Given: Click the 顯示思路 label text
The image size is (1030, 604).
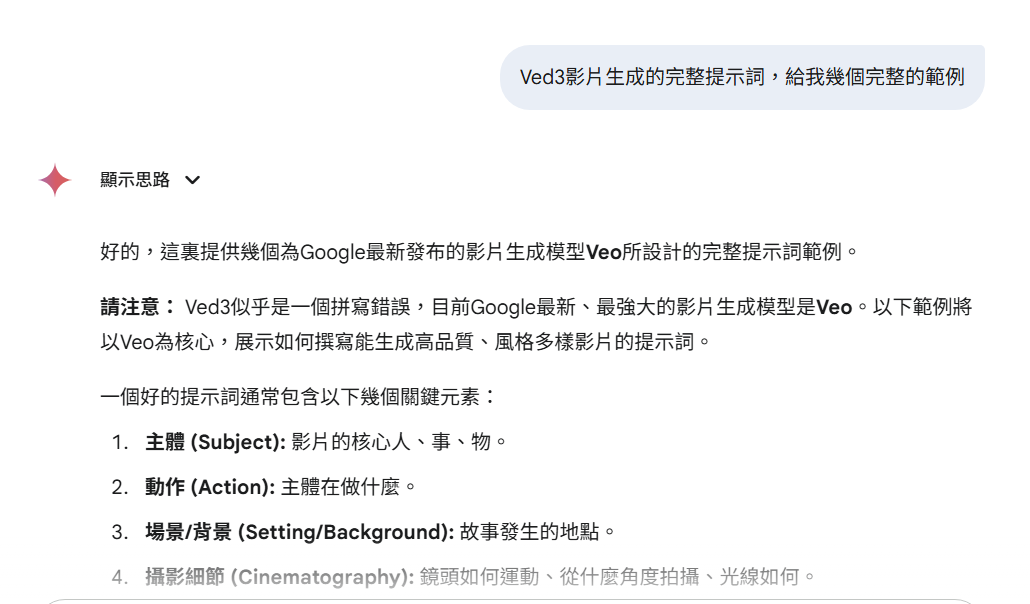Looking at the screenshot, I should 135,179.
